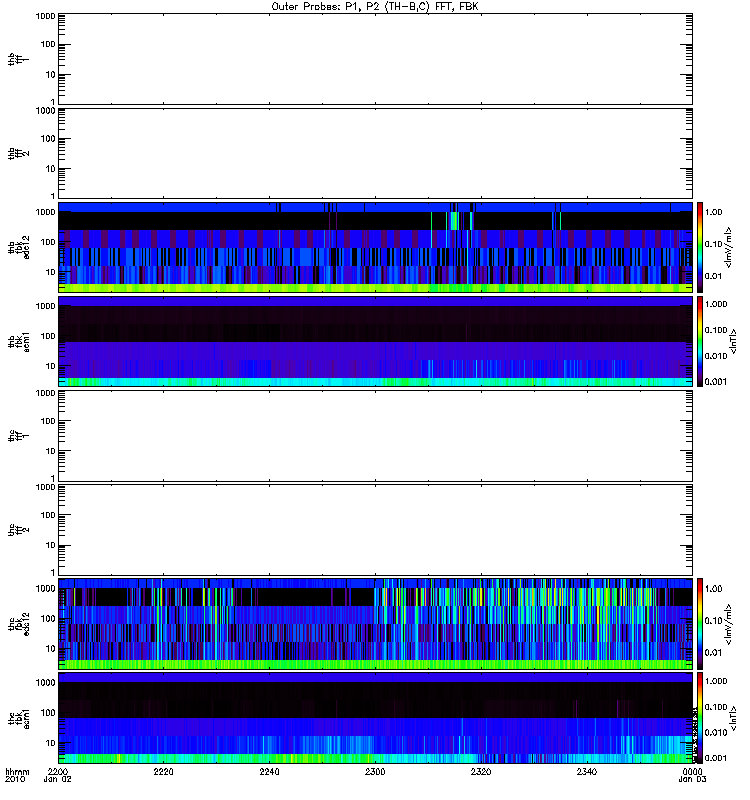Click the 'thc fff 2' axis label
Viewport: 750px width, 800px height.
19,530
